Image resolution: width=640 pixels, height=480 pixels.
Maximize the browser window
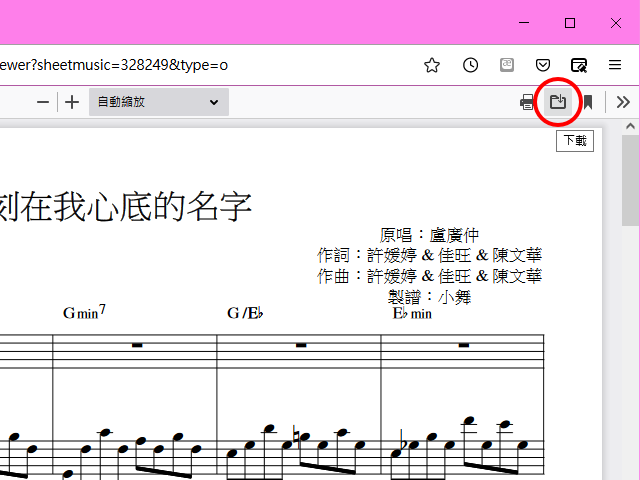(570, 22)
